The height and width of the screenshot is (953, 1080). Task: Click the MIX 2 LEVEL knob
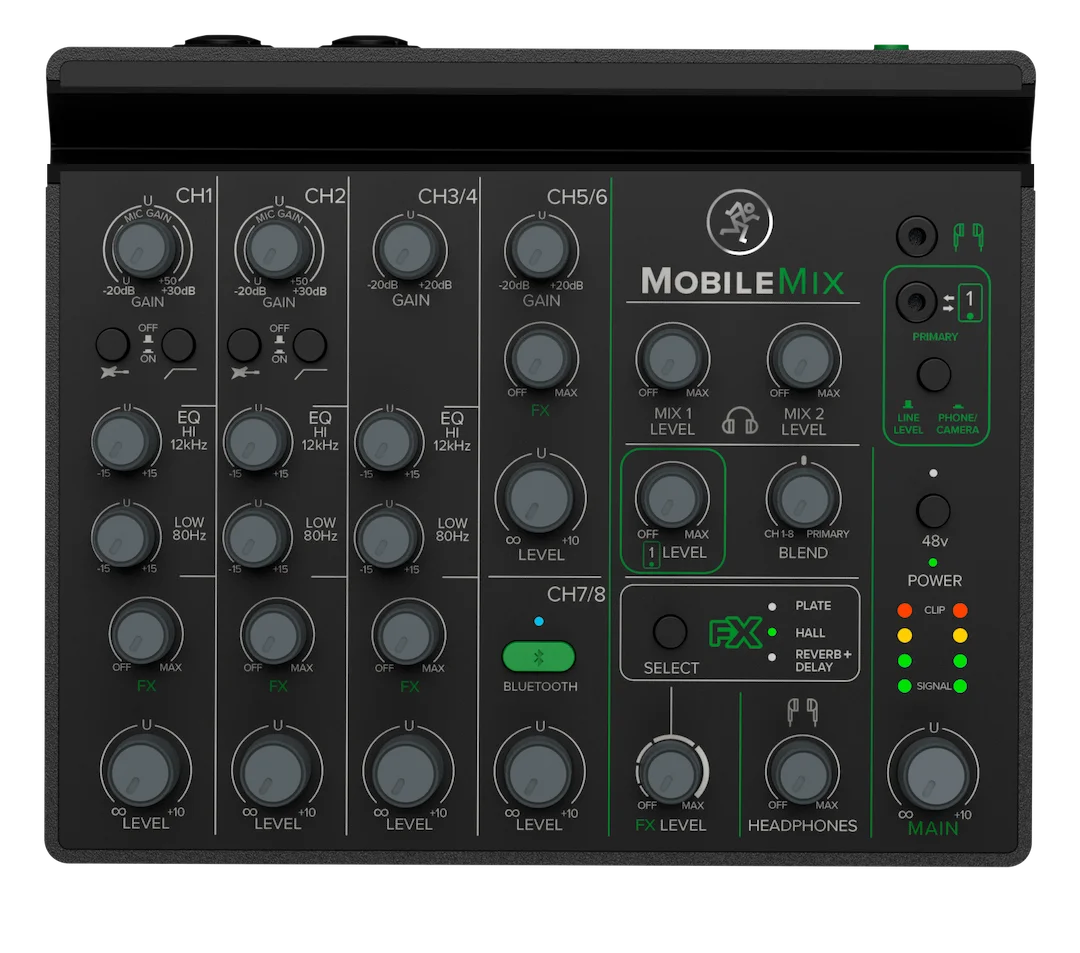pos(803,357)
